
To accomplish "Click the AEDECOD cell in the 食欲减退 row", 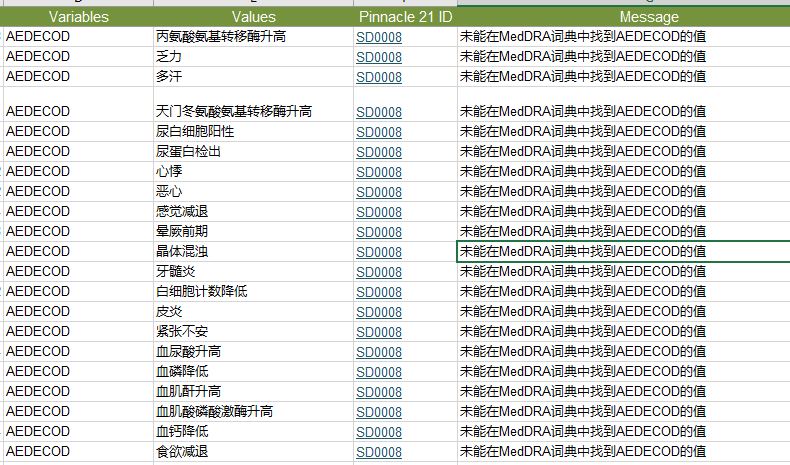I will pyautogui.click(x=78, y=451).
